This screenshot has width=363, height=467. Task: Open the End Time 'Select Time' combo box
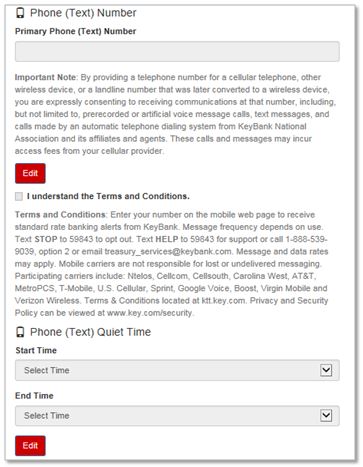click(177, 416)
